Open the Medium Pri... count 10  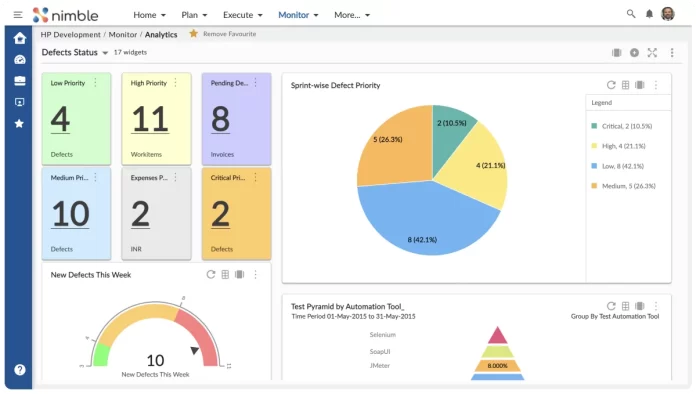[x=70, y=214]
